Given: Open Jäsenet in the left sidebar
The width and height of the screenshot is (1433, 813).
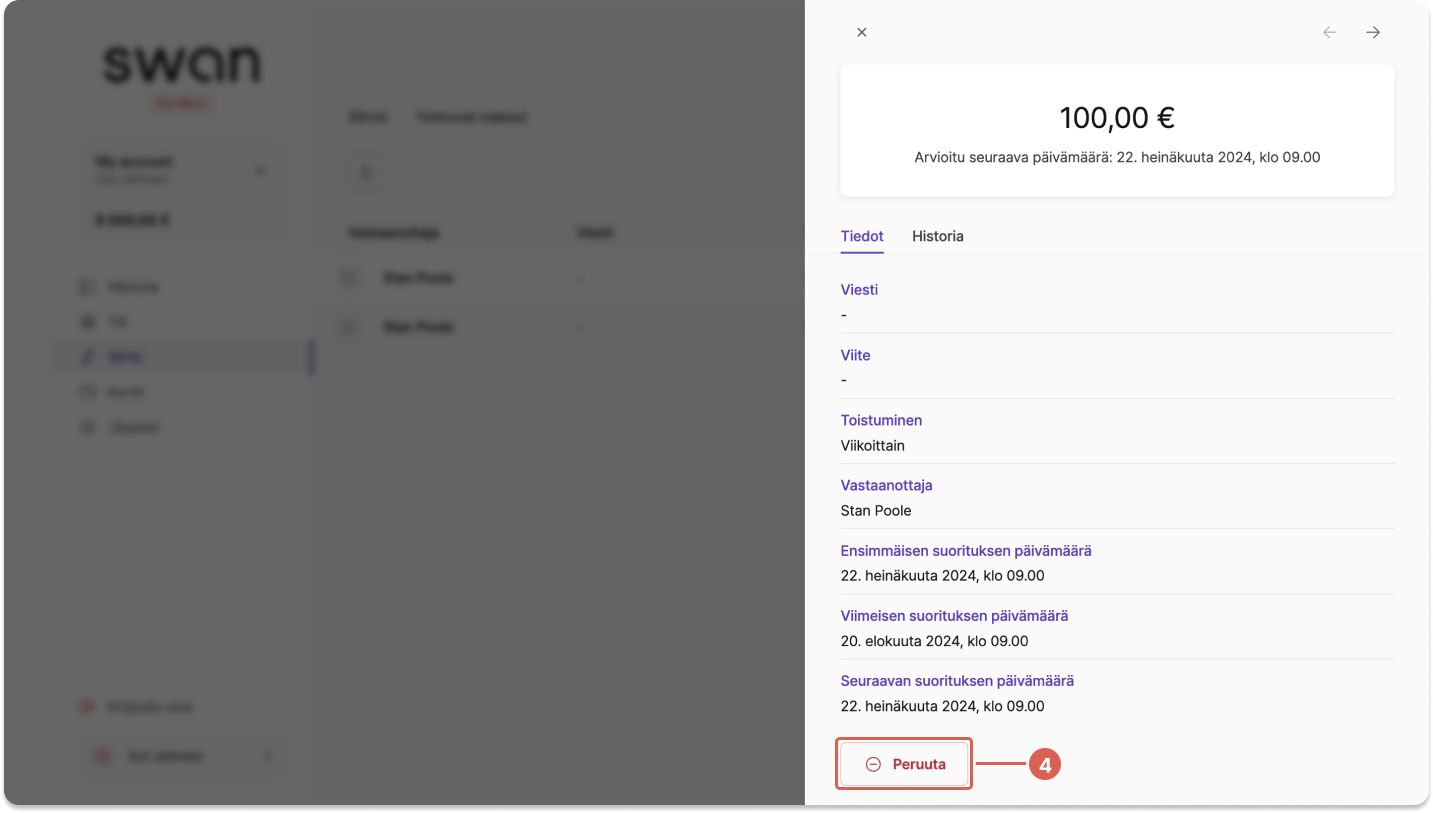Looking at the screenshot, I should coord(182,427).
